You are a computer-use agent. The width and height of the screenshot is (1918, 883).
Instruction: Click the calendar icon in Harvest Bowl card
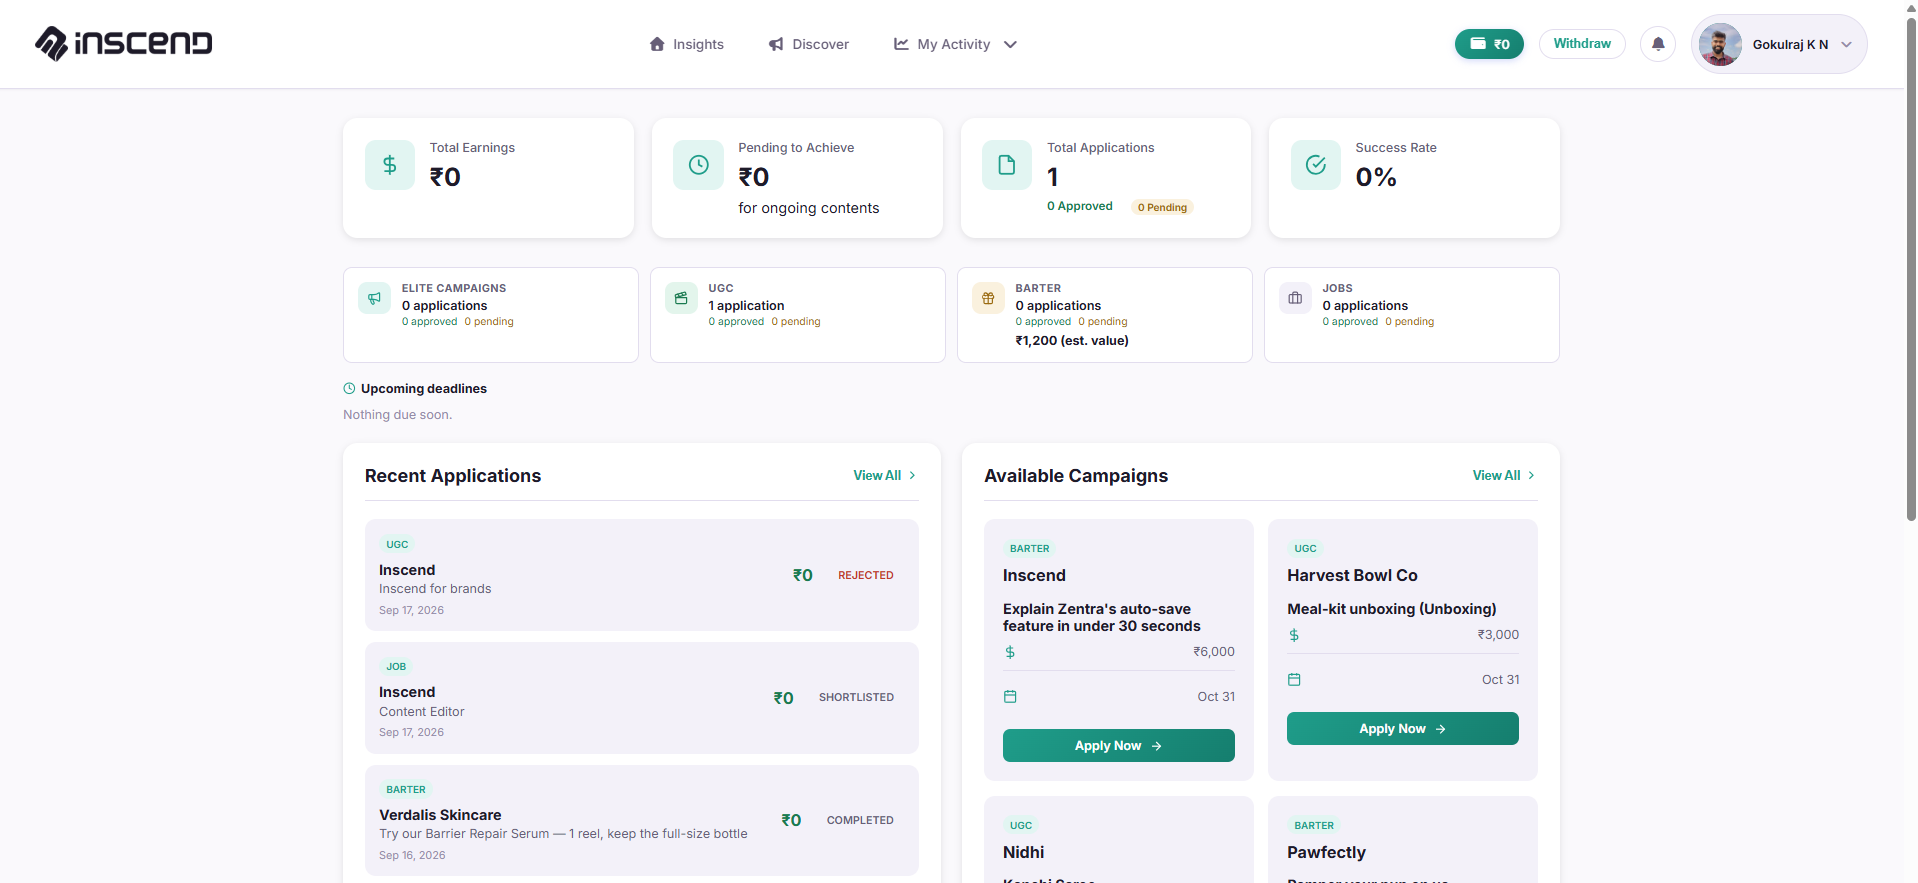[x=1294, y=680]
